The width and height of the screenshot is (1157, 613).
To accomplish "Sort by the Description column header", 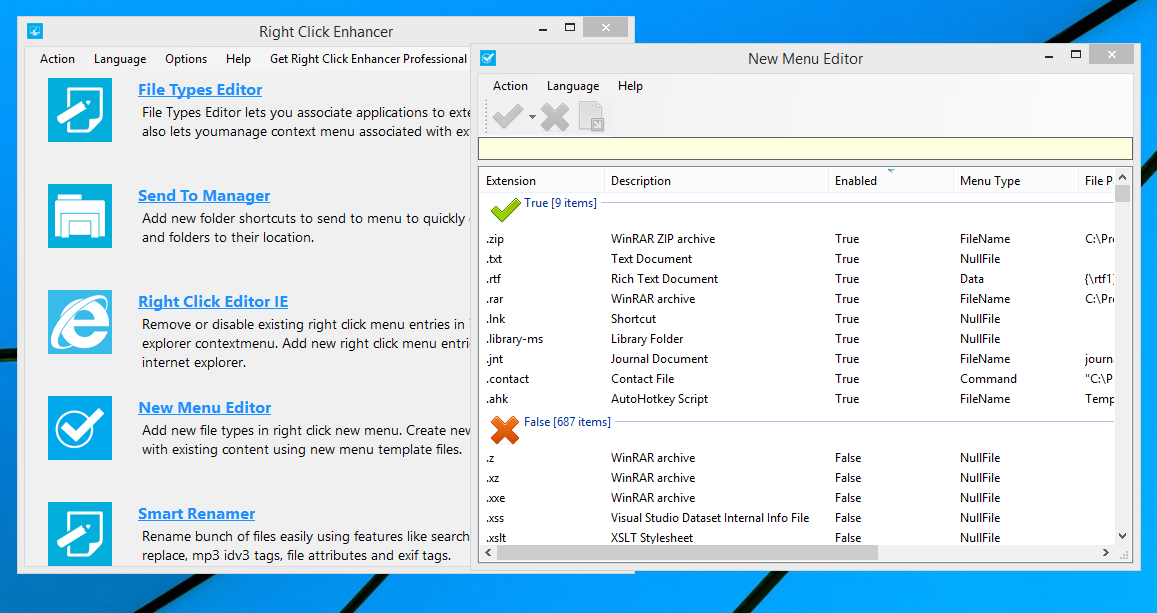I will (716, 181).
